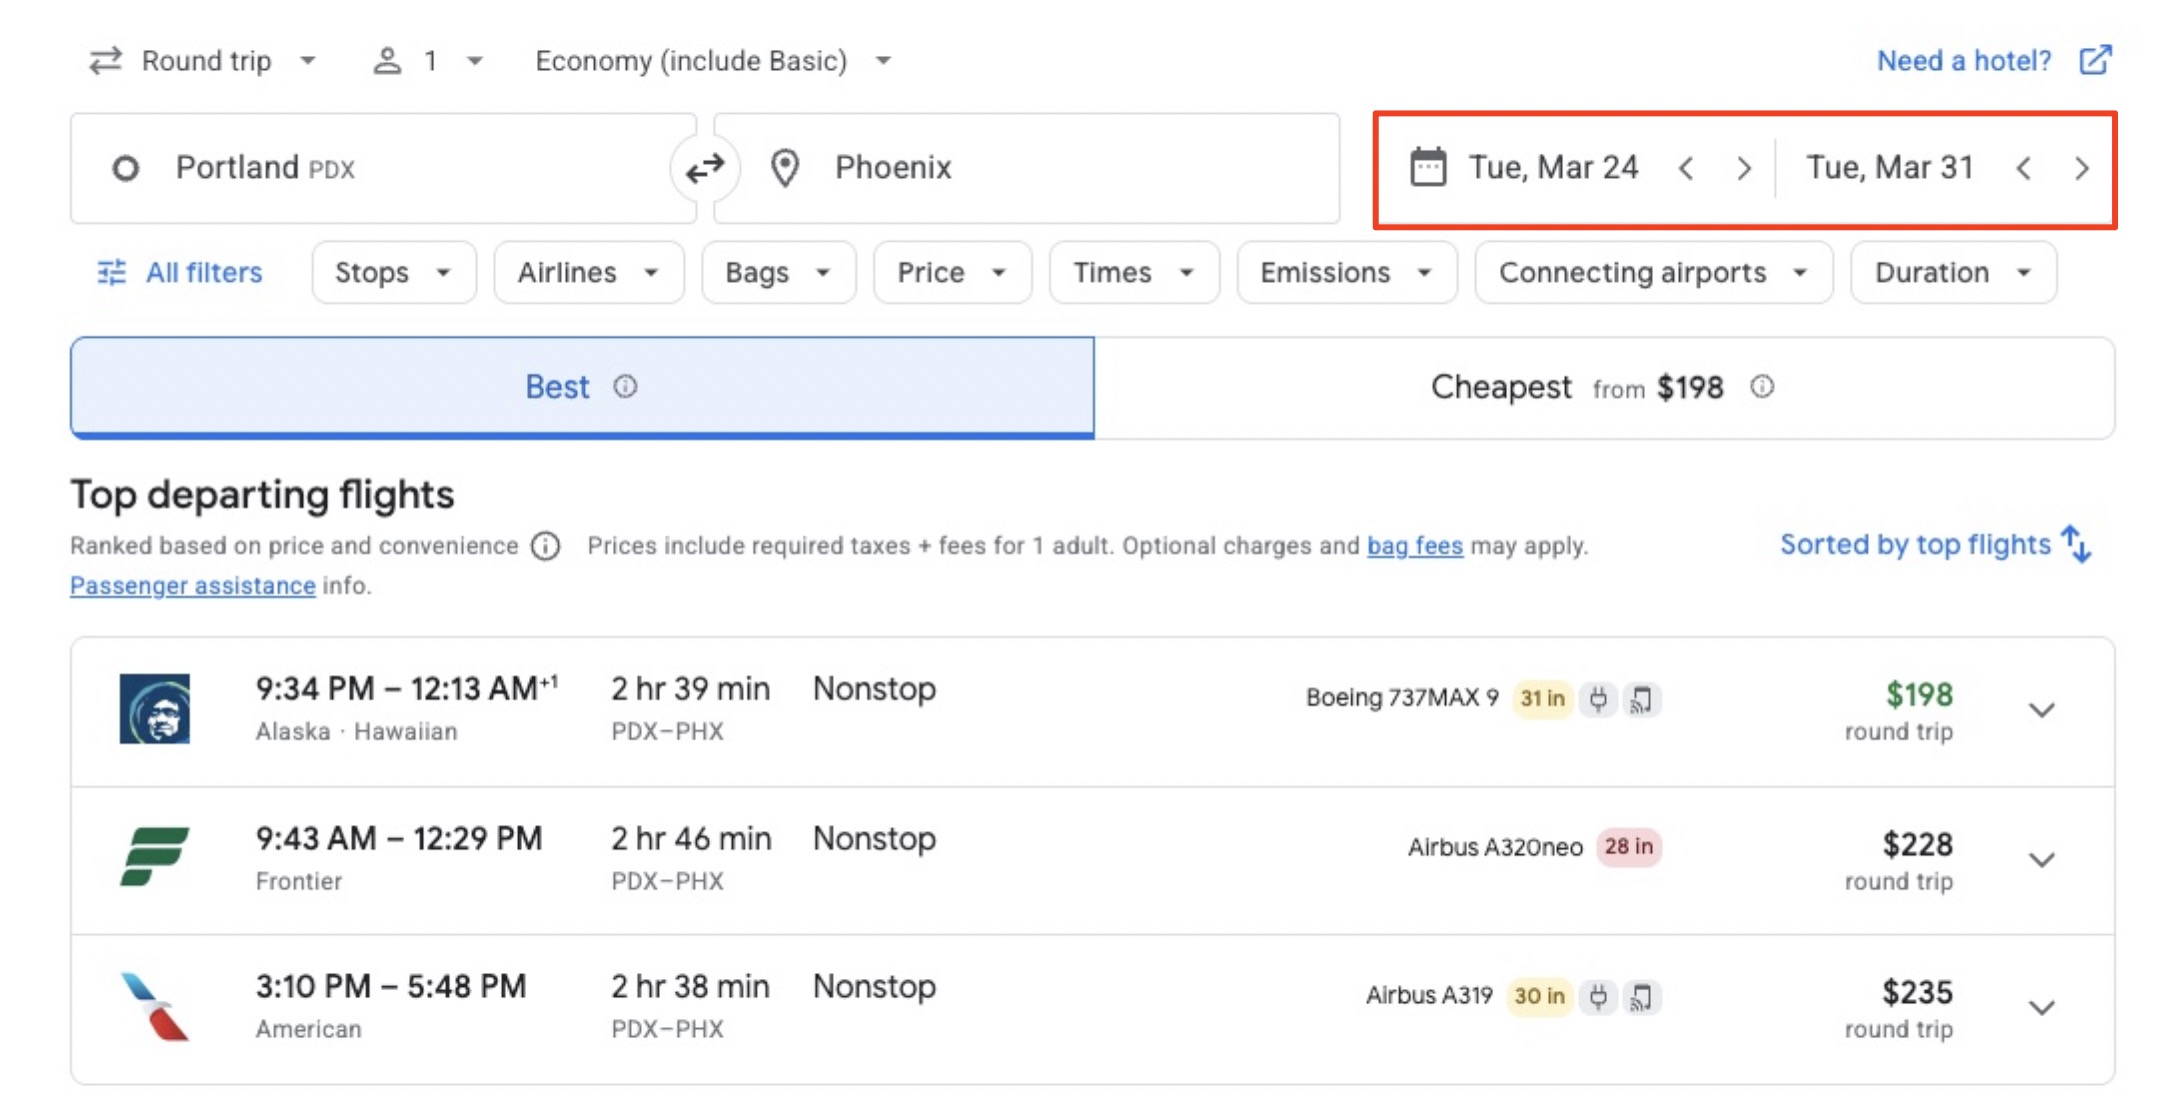Click the streaming media icon on American flight
This screenshot has height=1110, width=2172.
pos(1639,996)
